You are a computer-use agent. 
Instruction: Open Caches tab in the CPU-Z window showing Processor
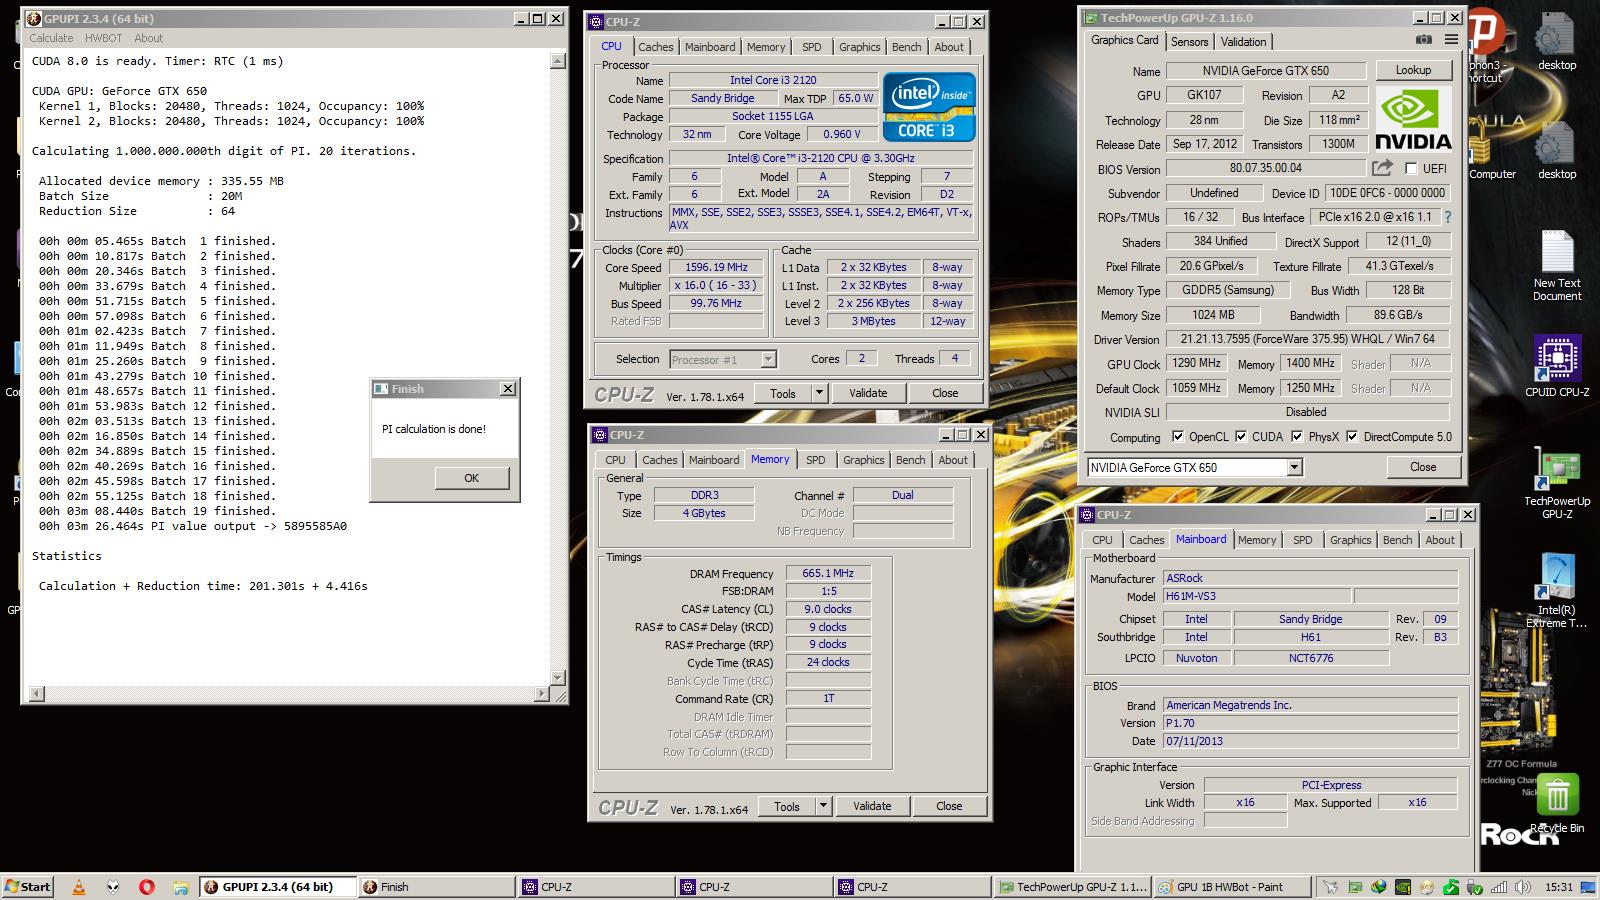(655, 47)
